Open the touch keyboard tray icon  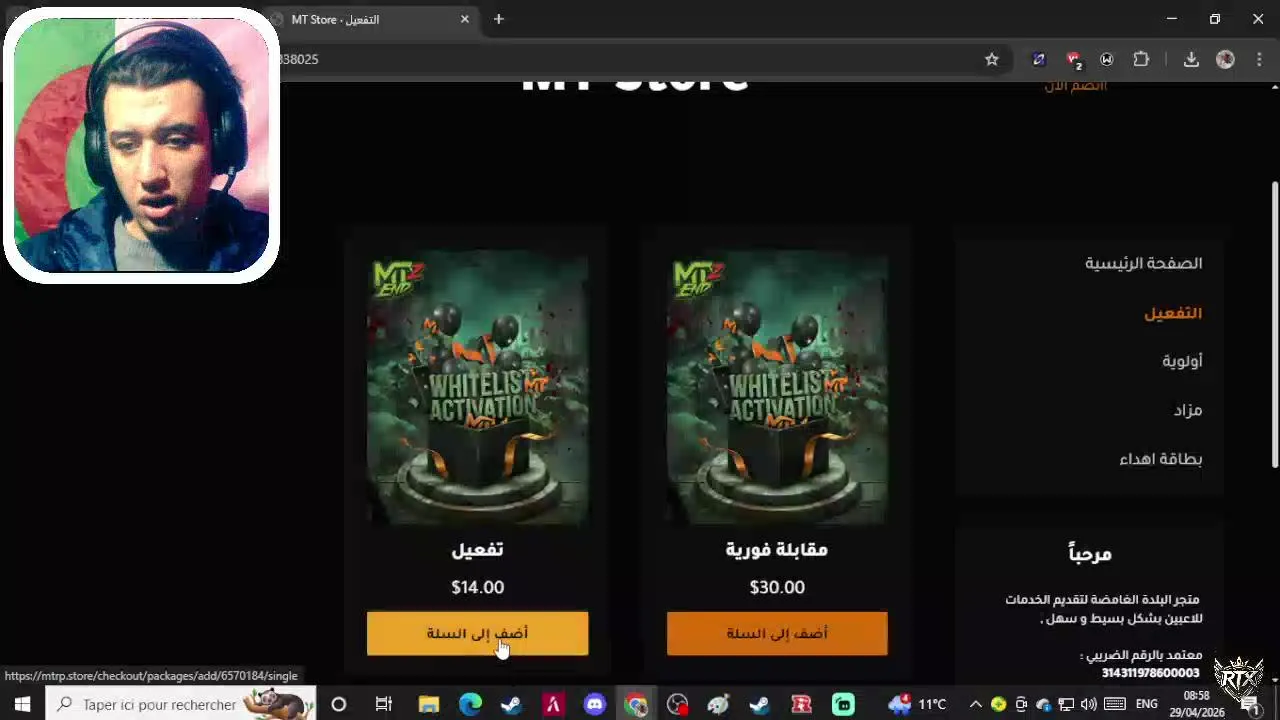click(x=1116, y=704)
